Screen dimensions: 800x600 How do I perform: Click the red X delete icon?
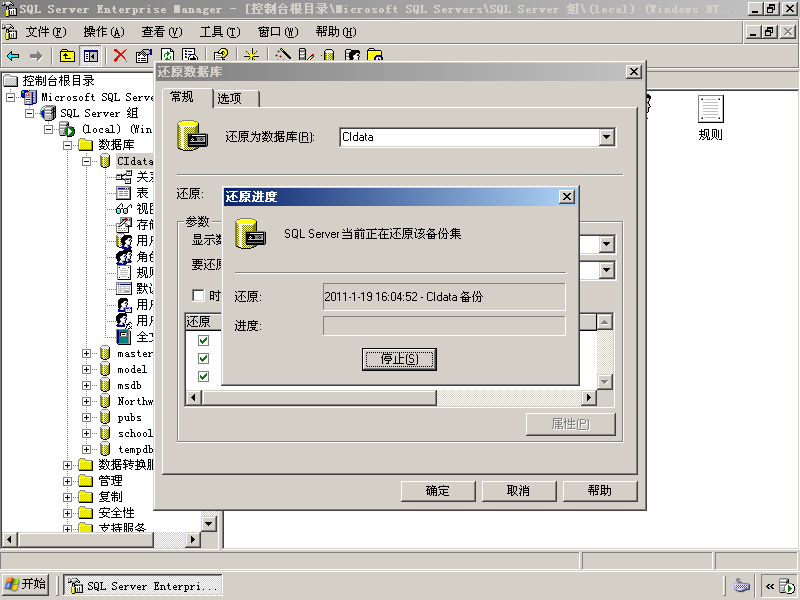[x=120, y=55]
